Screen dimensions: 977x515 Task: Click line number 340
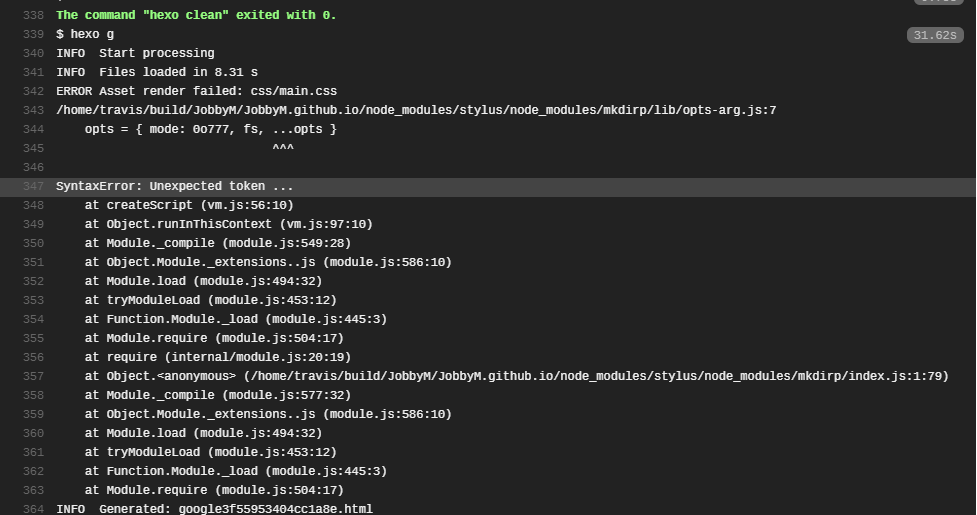(33, 53)
